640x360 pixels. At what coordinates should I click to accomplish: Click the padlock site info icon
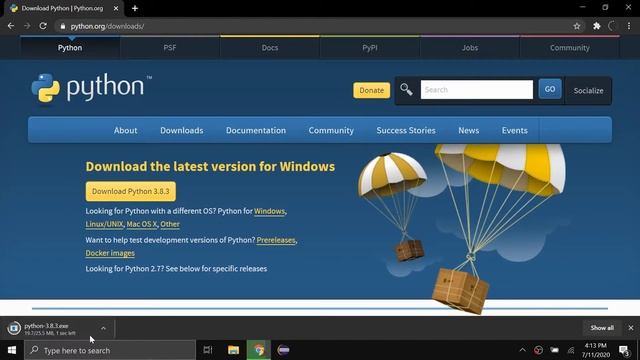(x=62, y=27)
